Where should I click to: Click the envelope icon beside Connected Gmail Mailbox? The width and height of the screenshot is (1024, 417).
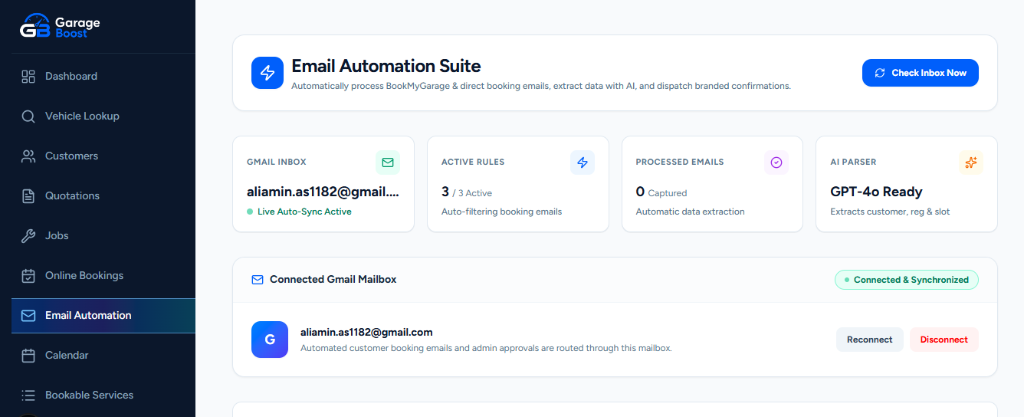[257, 279]
